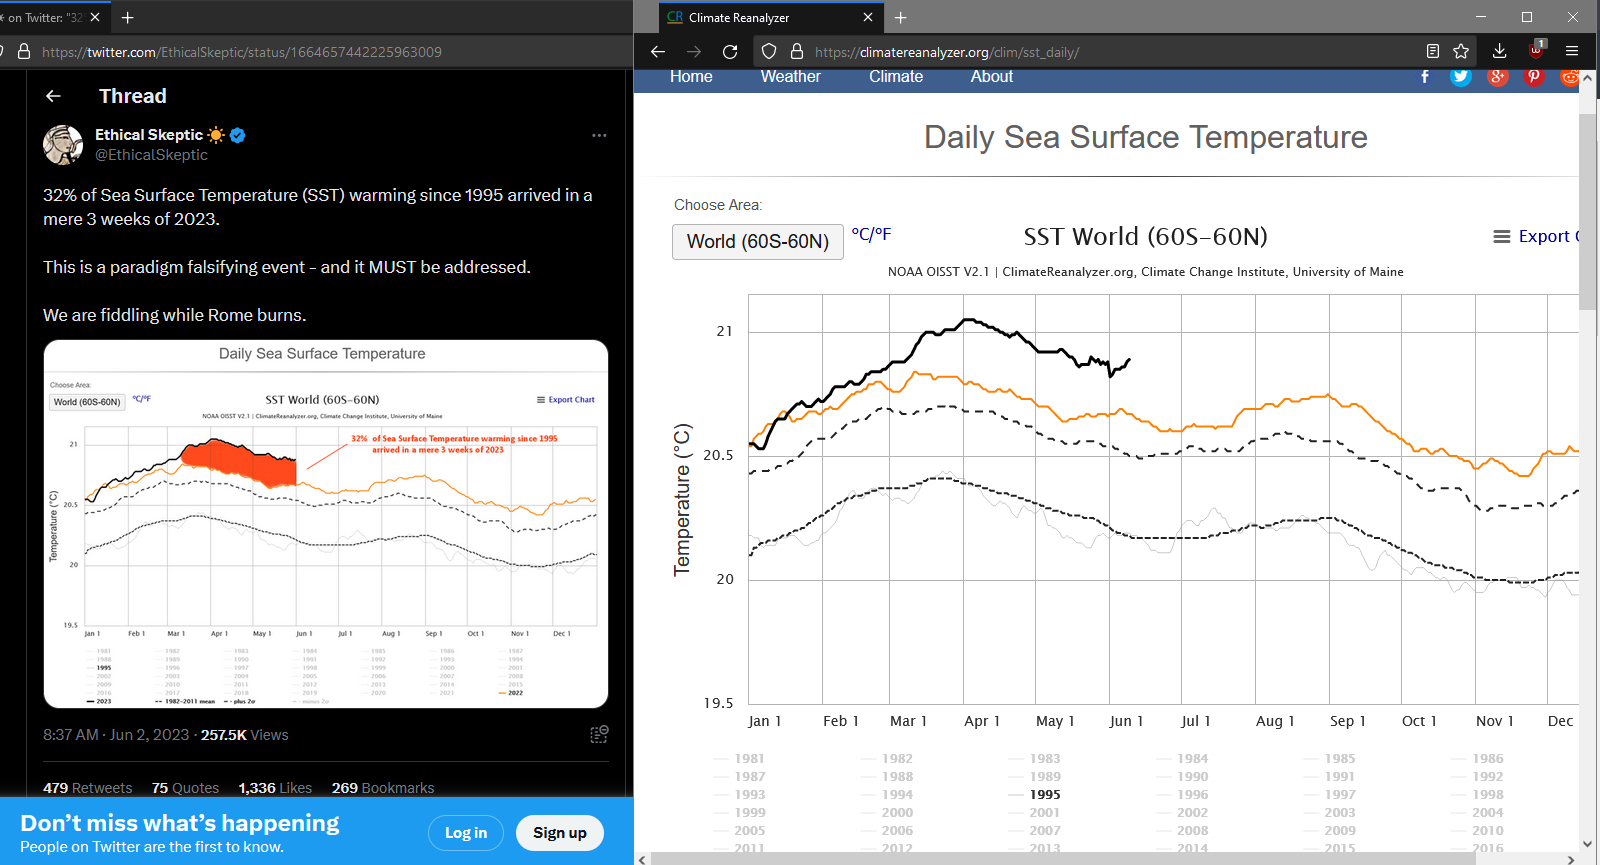
Task: Toggle the 2010 series in the legend
Action: 1477,831
